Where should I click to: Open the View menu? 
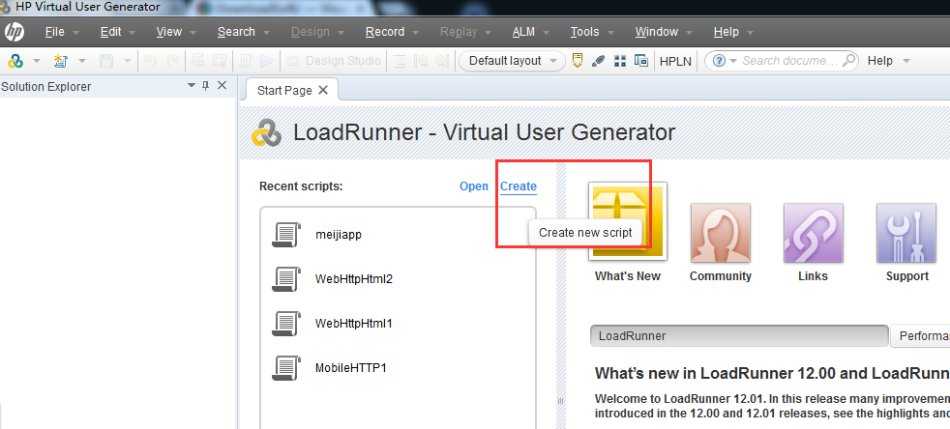pos(169,32)
